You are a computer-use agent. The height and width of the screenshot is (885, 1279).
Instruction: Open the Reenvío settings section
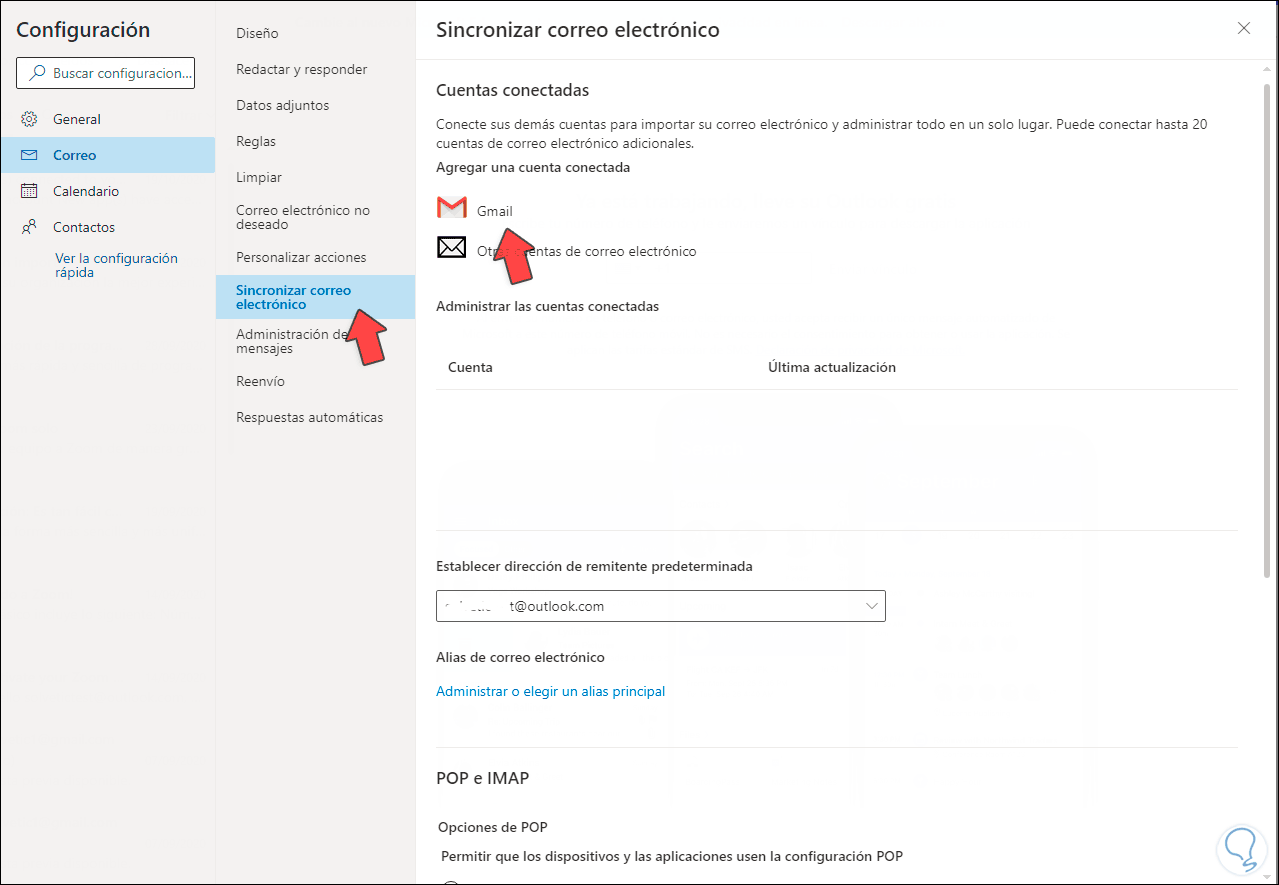click(x=260, y=381)
